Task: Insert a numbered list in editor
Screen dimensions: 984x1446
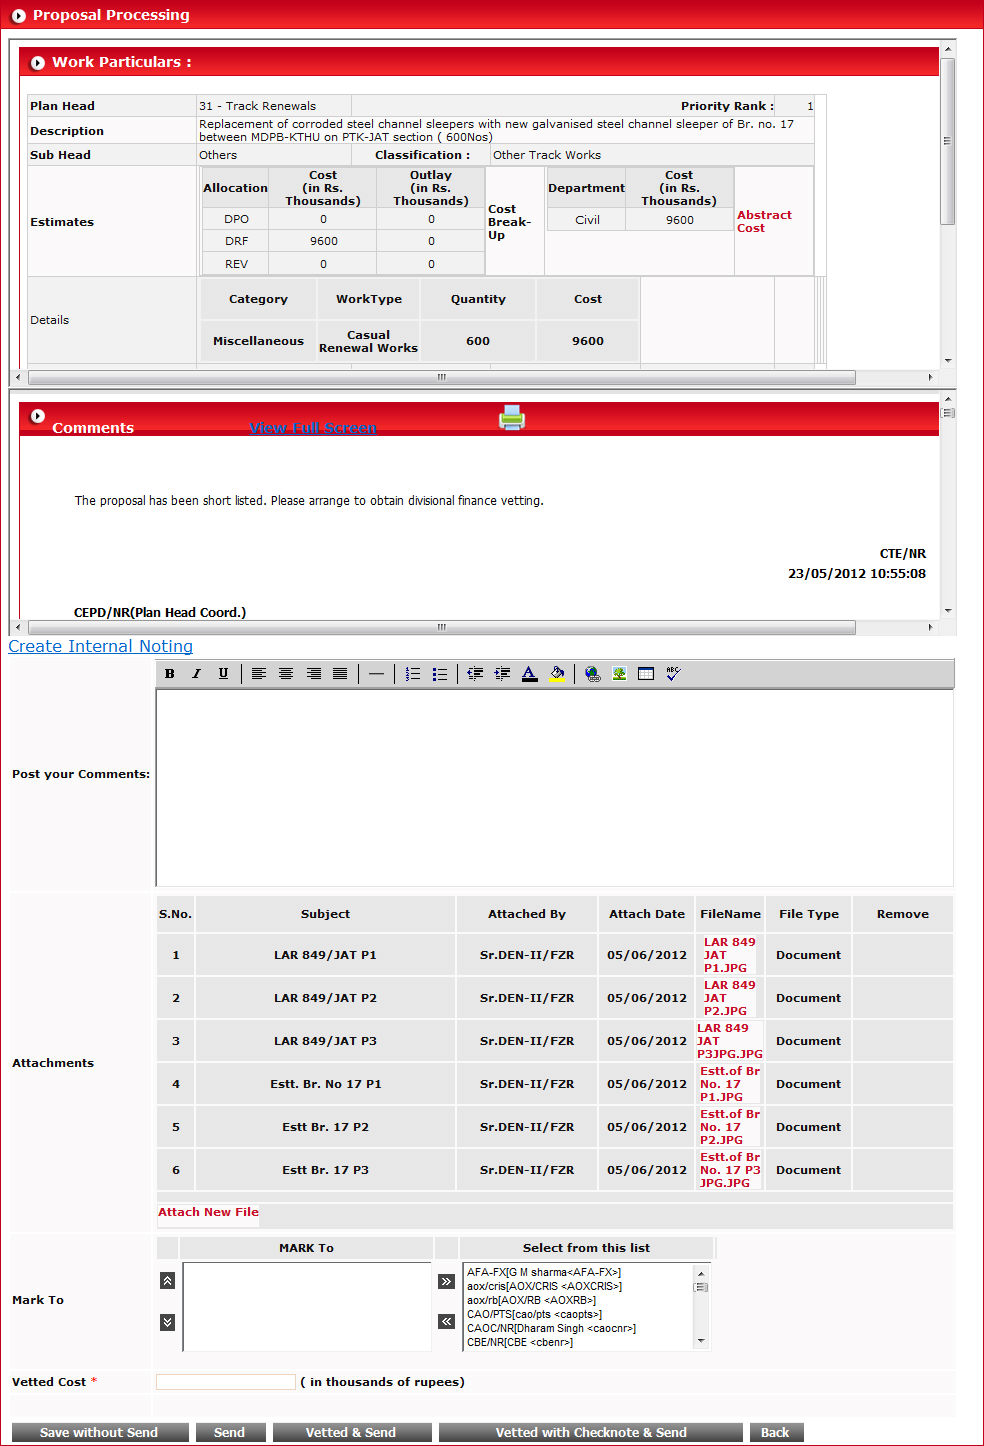Action: 412,674
